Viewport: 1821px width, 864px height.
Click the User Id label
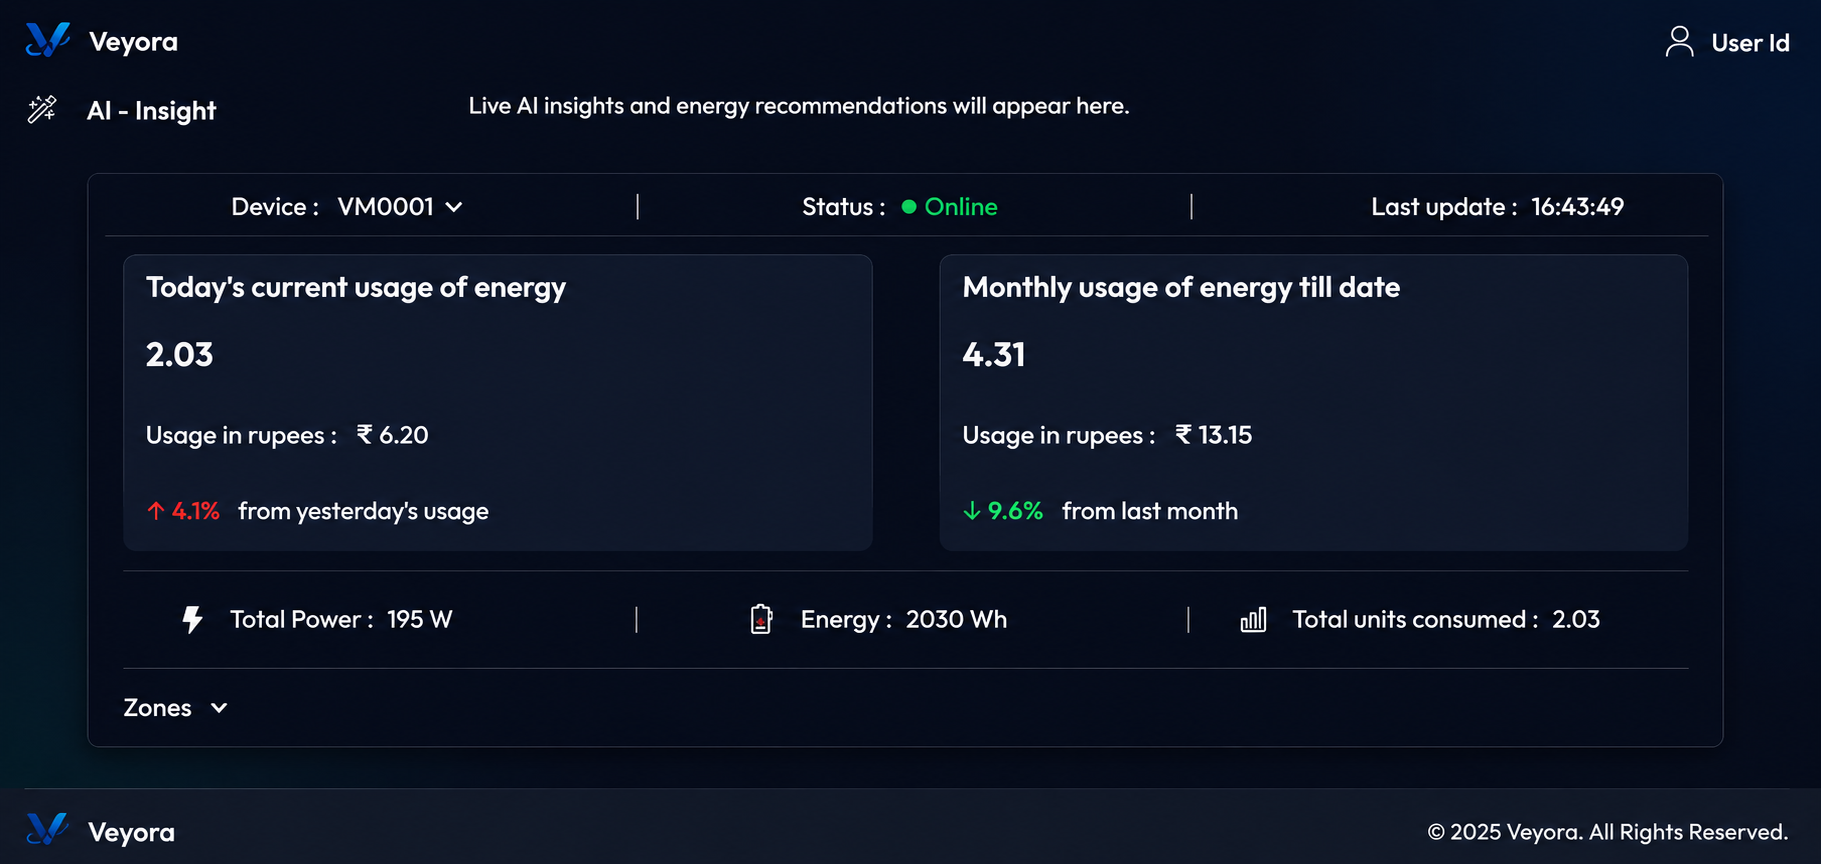tap(1750, 43)
